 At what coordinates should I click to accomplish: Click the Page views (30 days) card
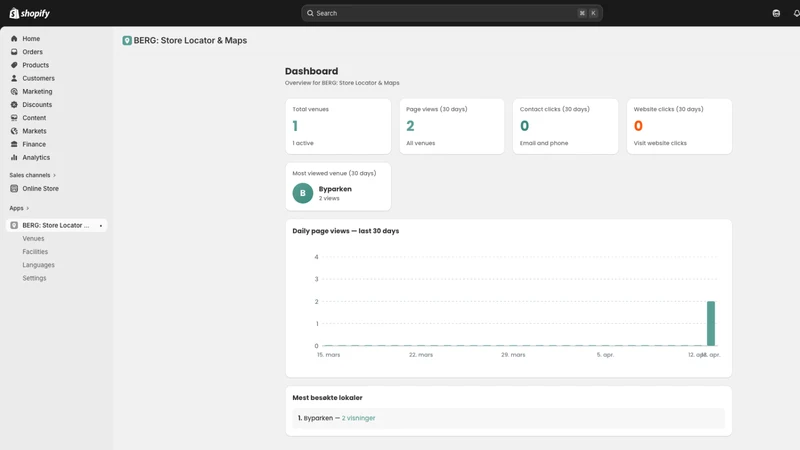point(452,127)
